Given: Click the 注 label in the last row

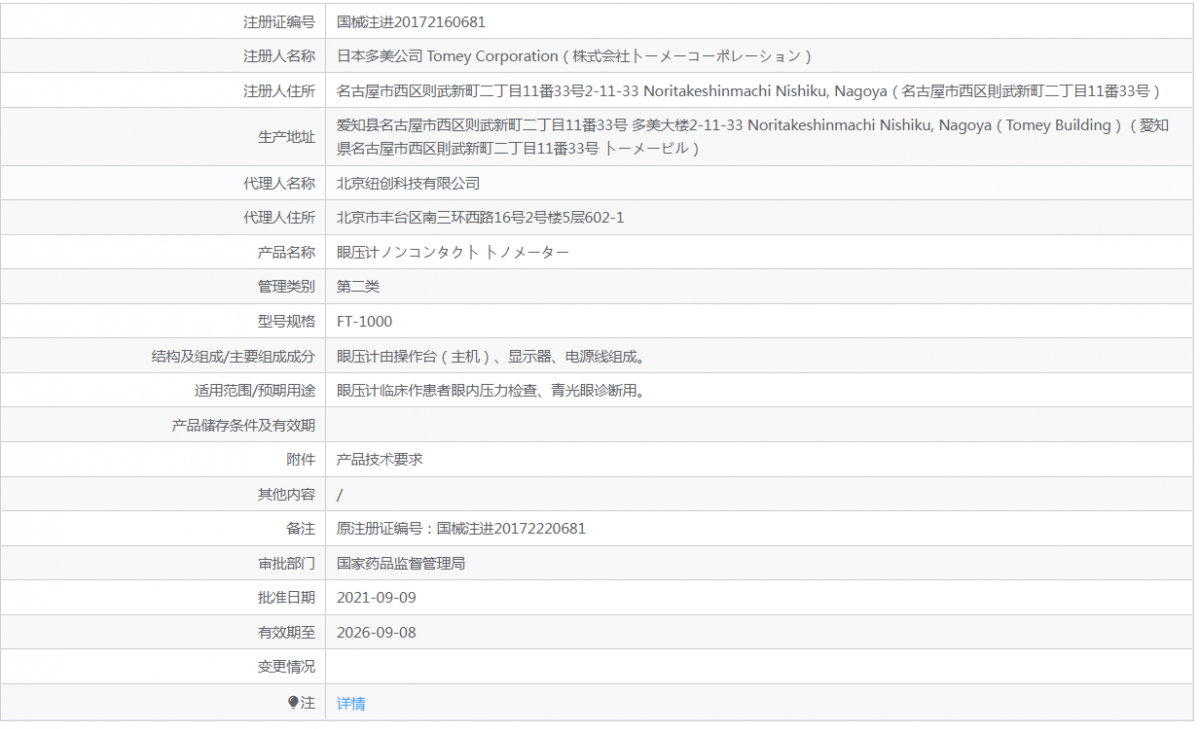Looking at the screenshot, I should point(308,703).
